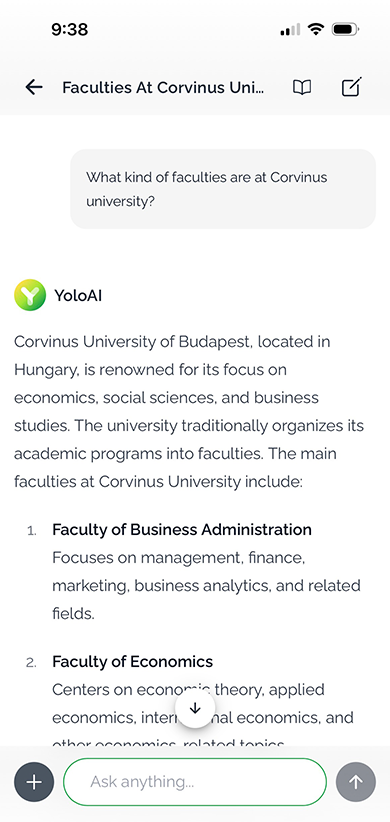Tap the plus attachment button

click(34, 782)
